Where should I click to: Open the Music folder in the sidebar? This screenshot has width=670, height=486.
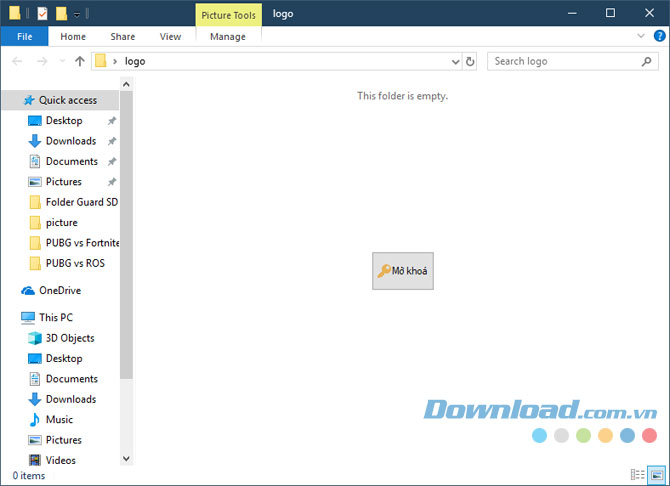(58, 419)
